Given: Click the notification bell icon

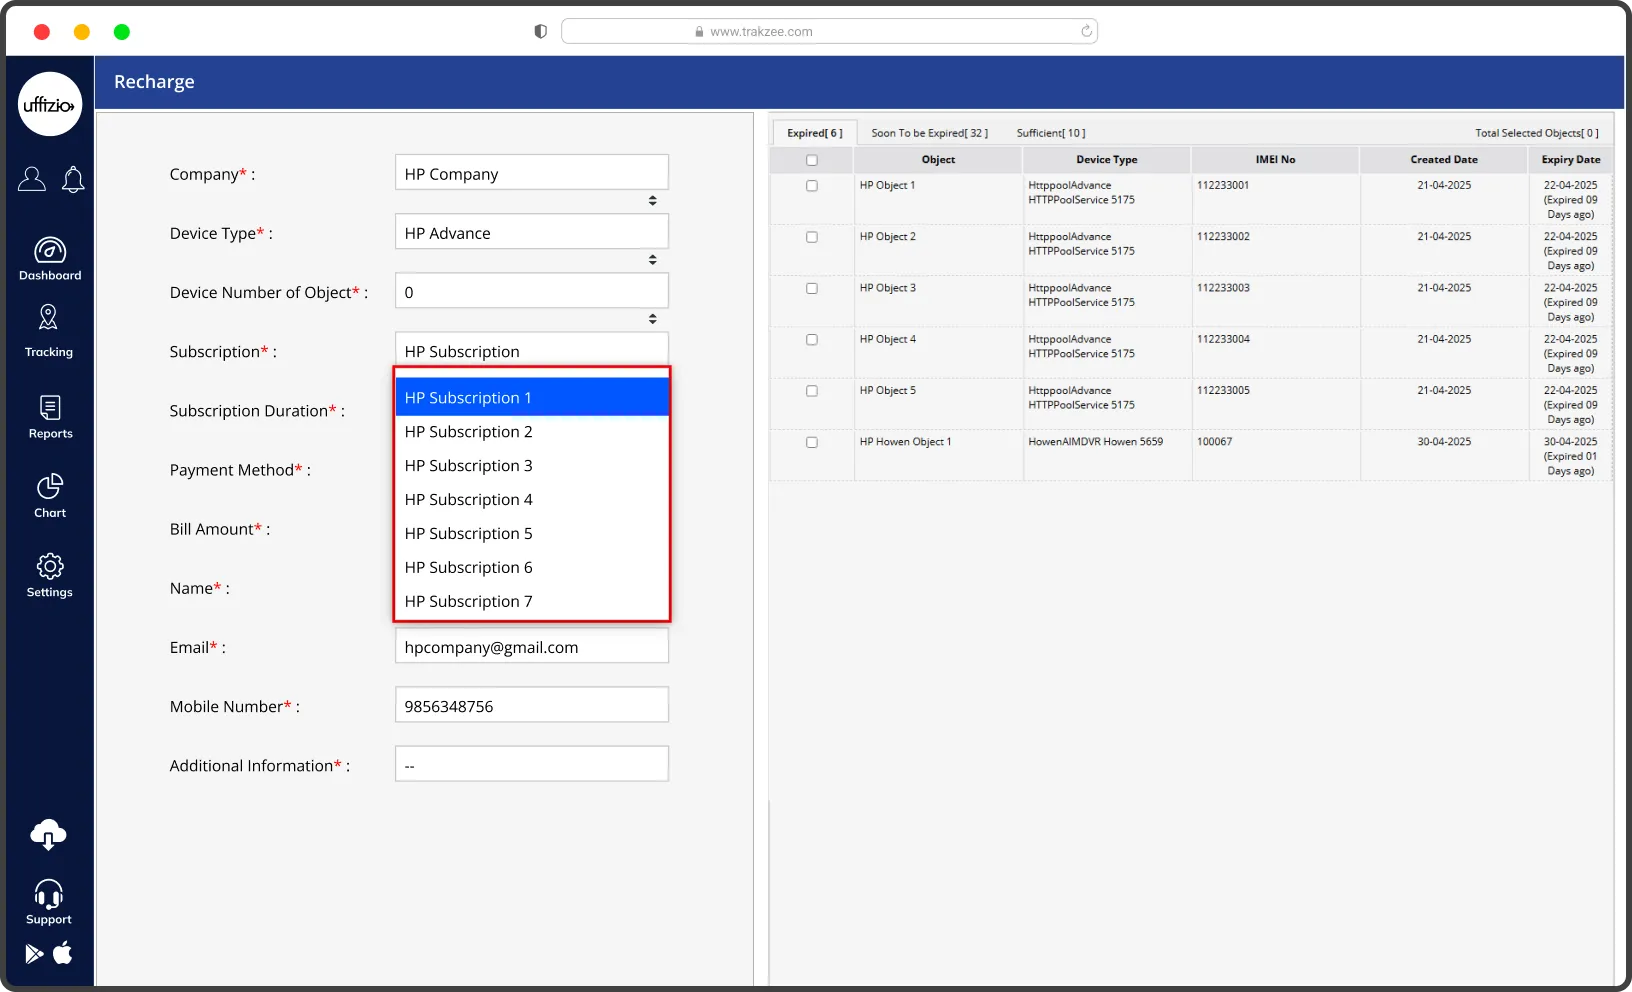Looking at the screenshot, I should click(x=73, y=180).
